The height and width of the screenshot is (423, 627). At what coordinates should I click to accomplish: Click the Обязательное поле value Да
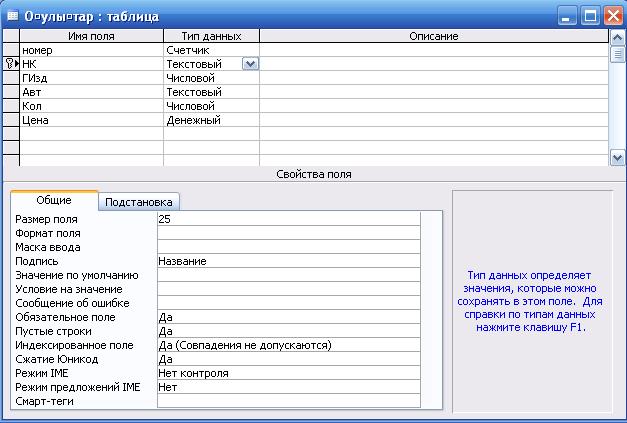[x=288, y=317]
